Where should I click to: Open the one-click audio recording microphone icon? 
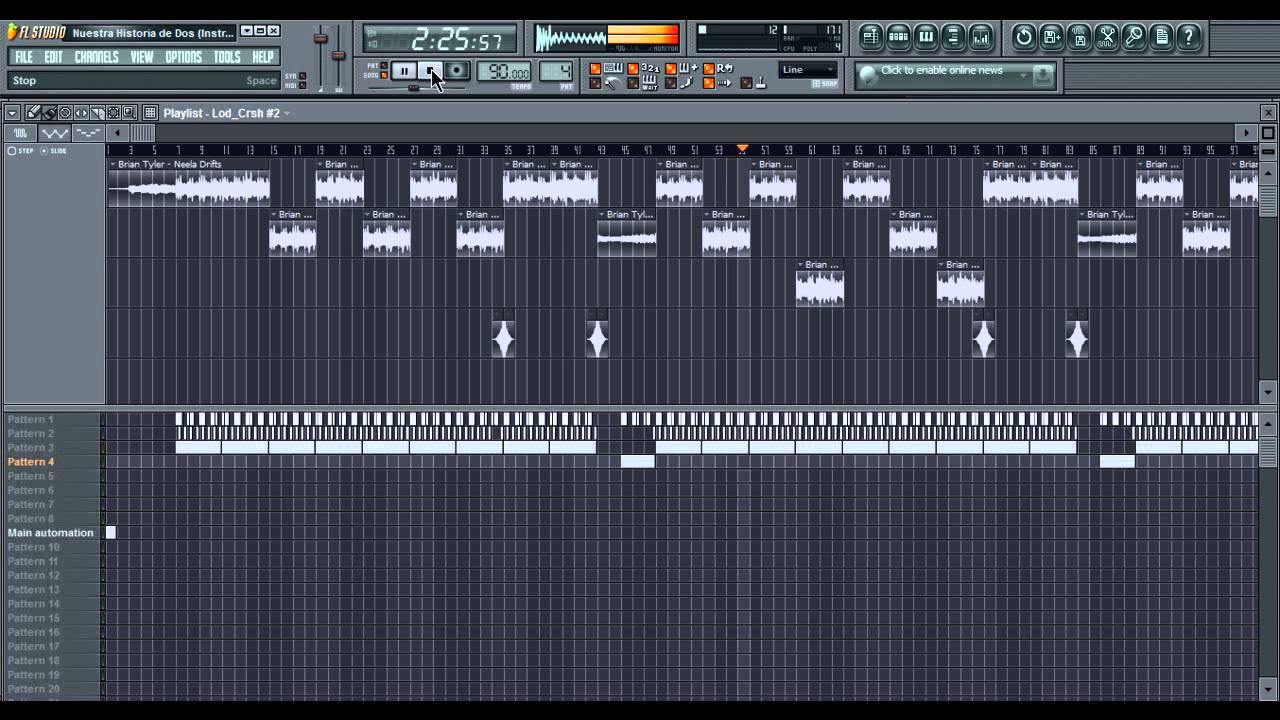(x=1134, y=38)
